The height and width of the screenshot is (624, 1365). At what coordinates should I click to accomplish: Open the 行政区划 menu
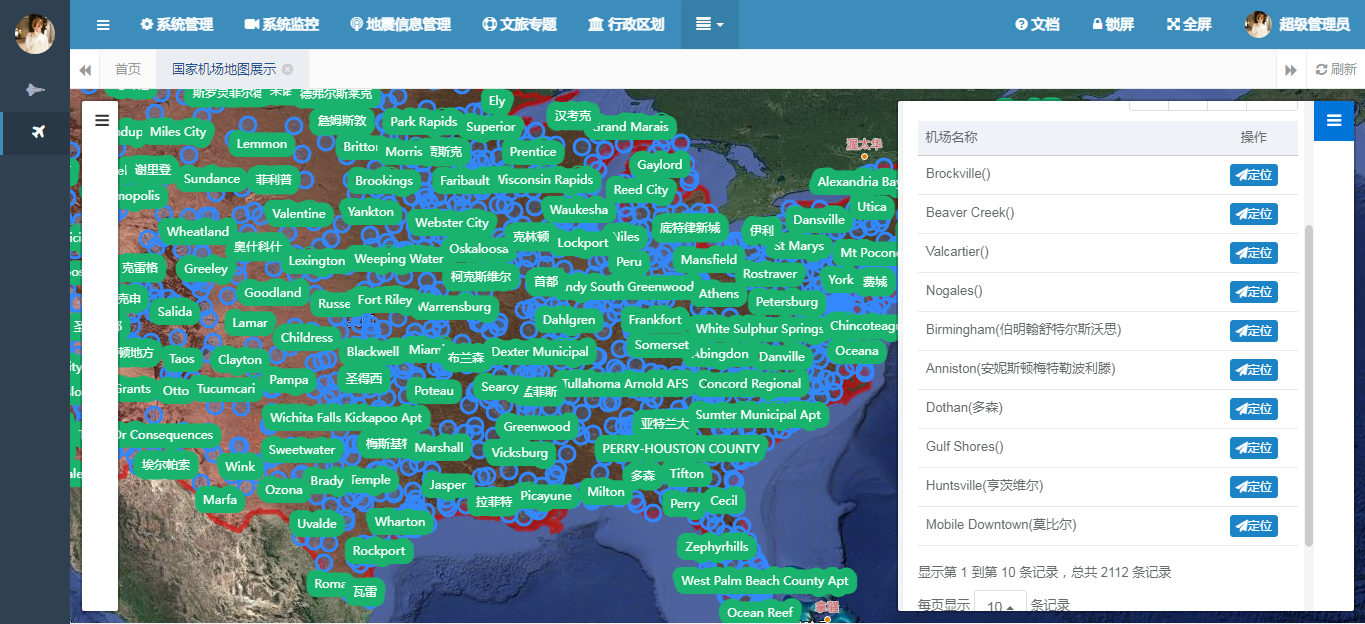(626, 24)
